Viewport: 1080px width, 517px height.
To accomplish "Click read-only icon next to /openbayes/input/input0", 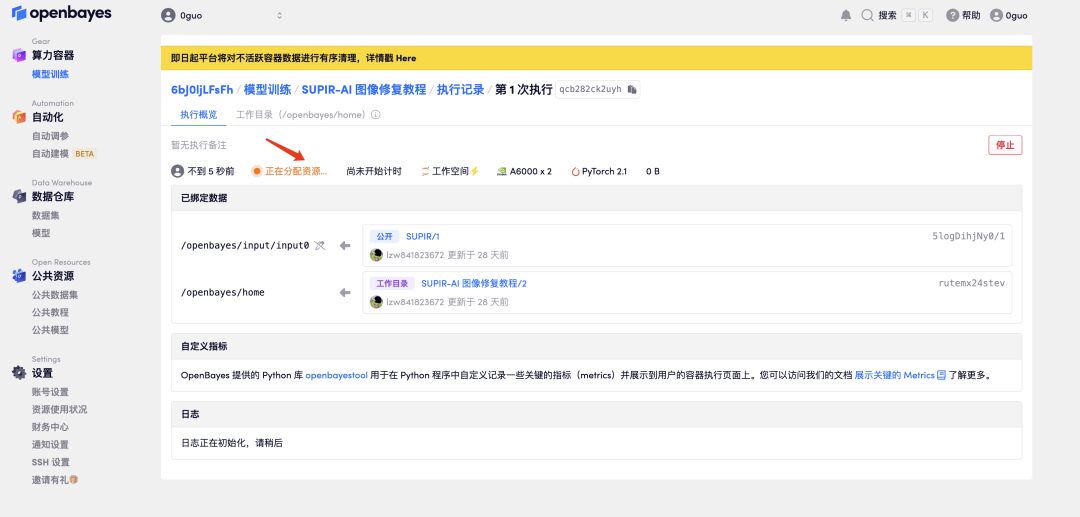I will click(319, 245).
